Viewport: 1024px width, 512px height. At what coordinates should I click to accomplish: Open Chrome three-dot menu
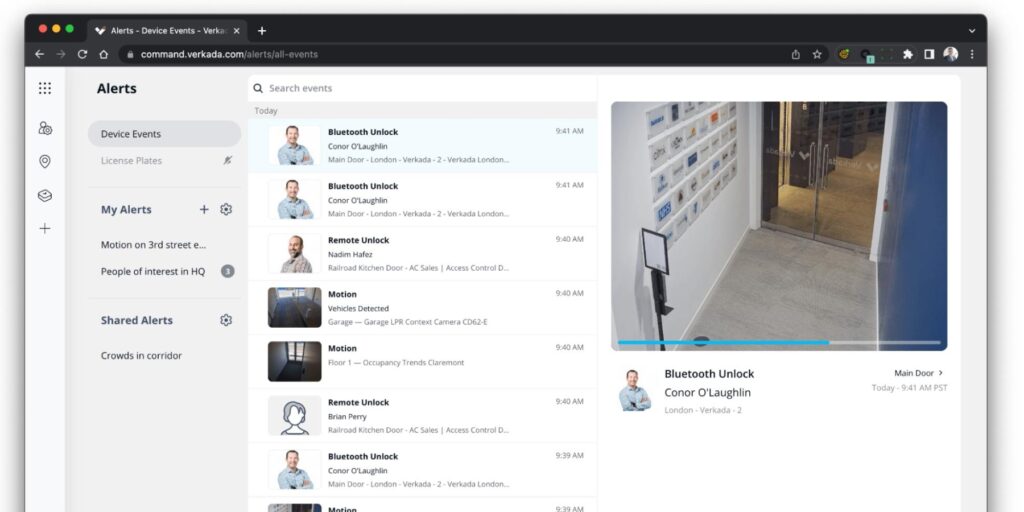(972, 54)
